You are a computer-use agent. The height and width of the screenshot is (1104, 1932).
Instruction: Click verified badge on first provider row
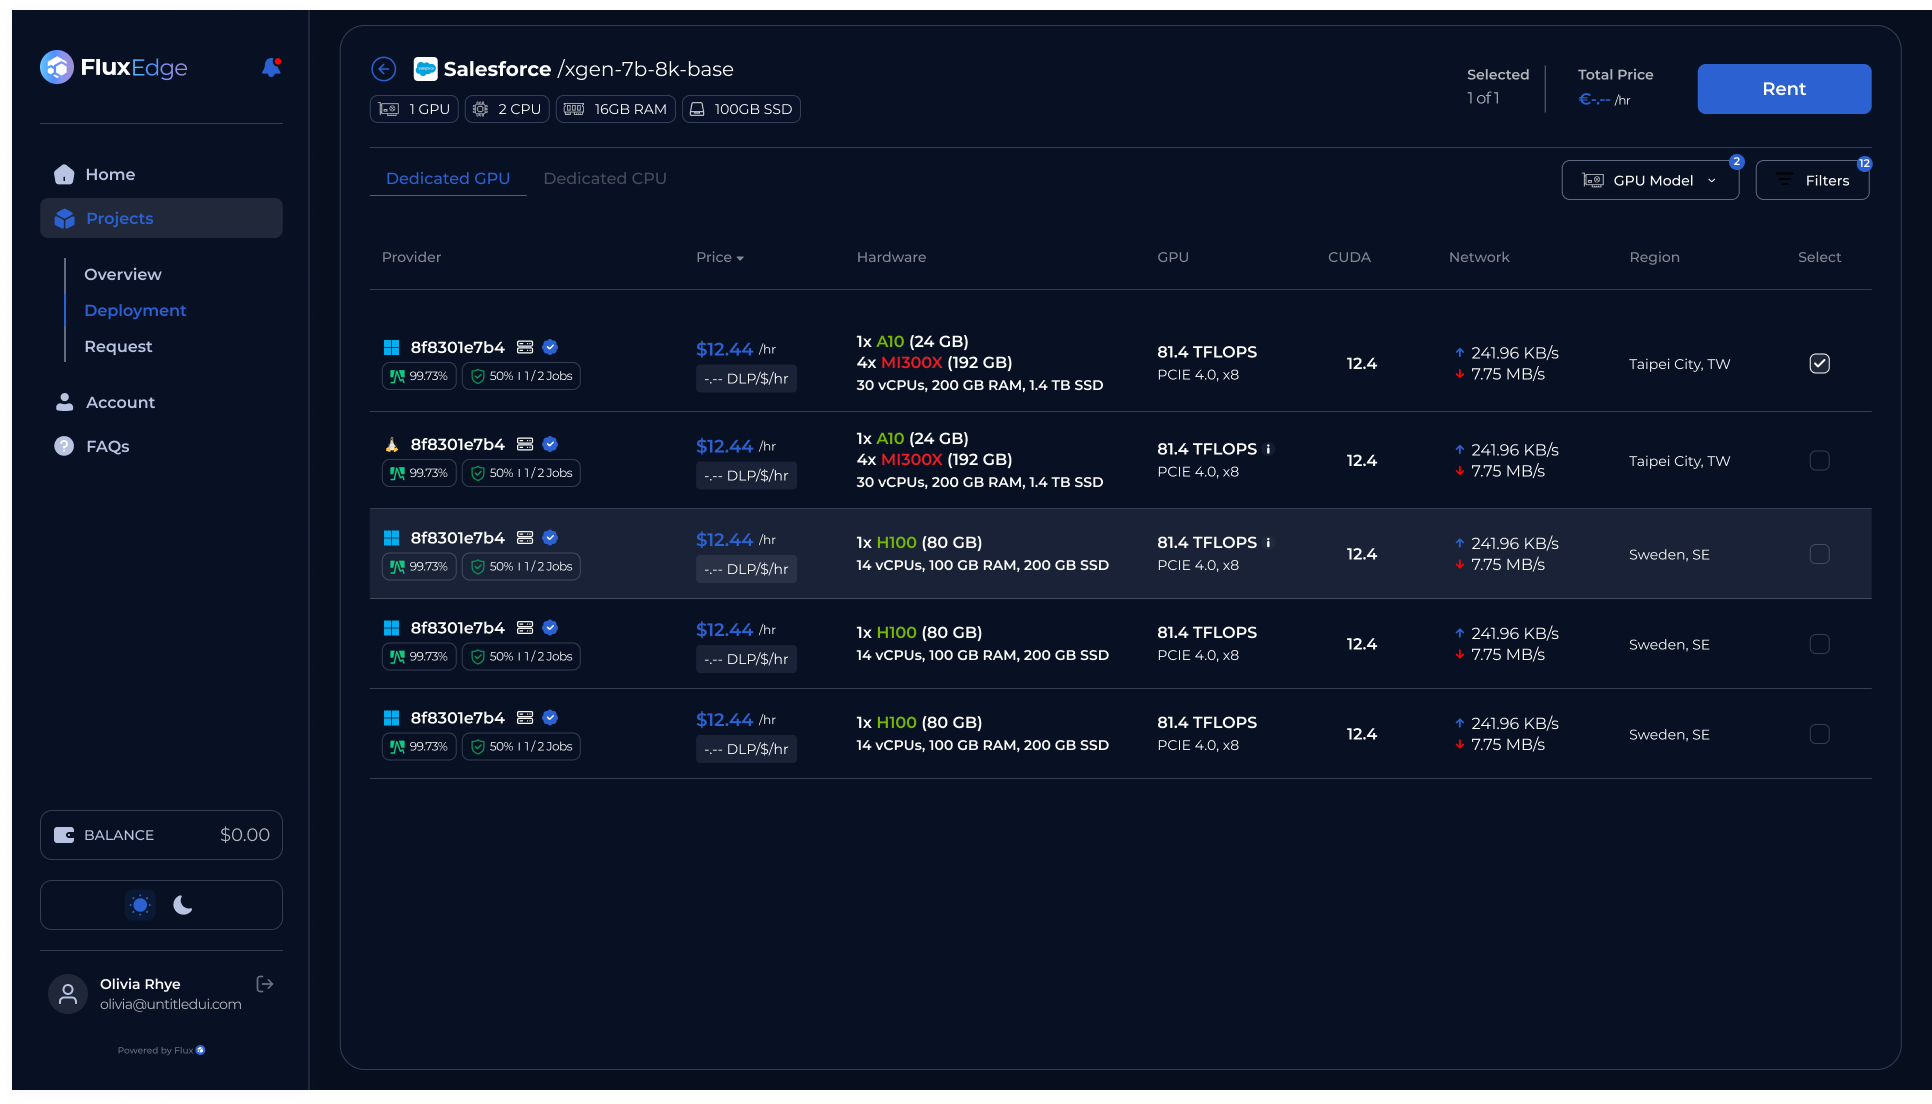[550, 347]
